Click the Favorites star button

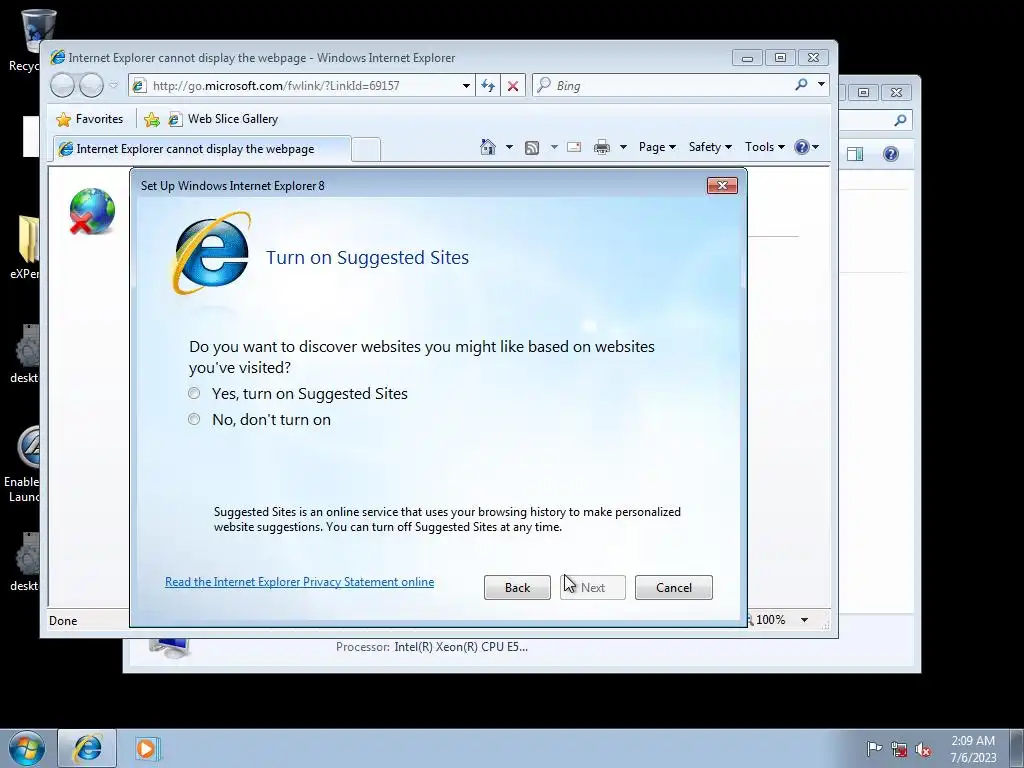coord(90,119)
